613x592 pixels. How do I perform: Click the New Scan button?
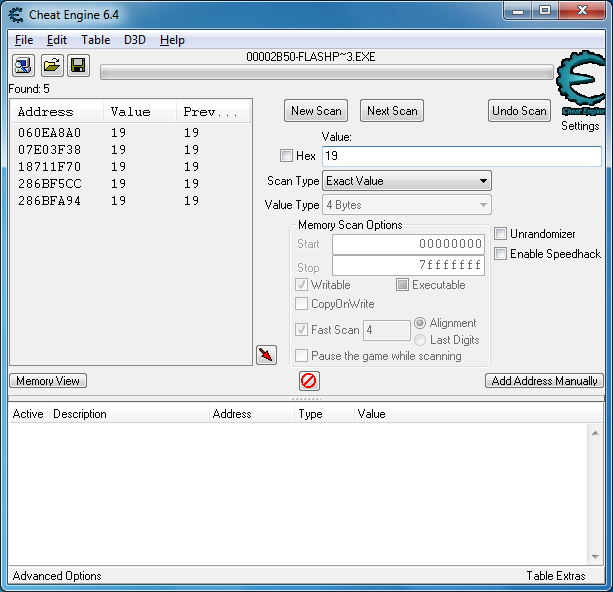(316, 111)
